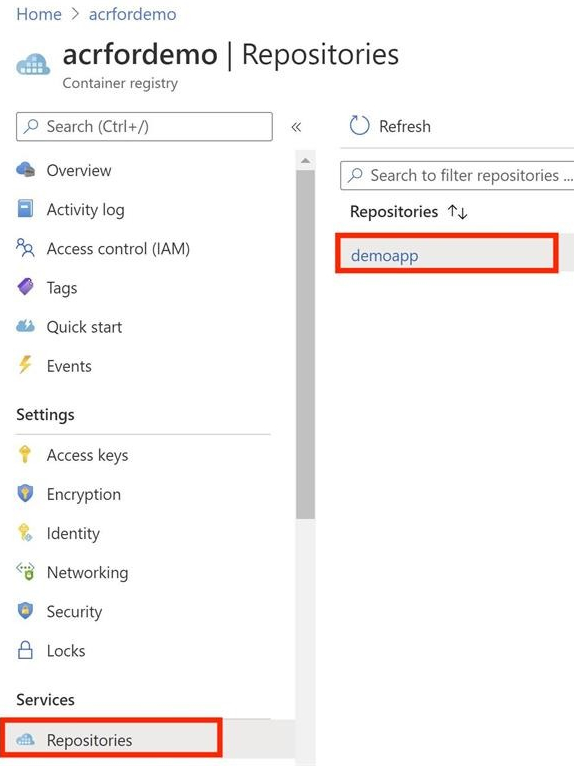The image size is (574, 766).
Task: Click the Encryption shield icon
Action: point(25,493)
